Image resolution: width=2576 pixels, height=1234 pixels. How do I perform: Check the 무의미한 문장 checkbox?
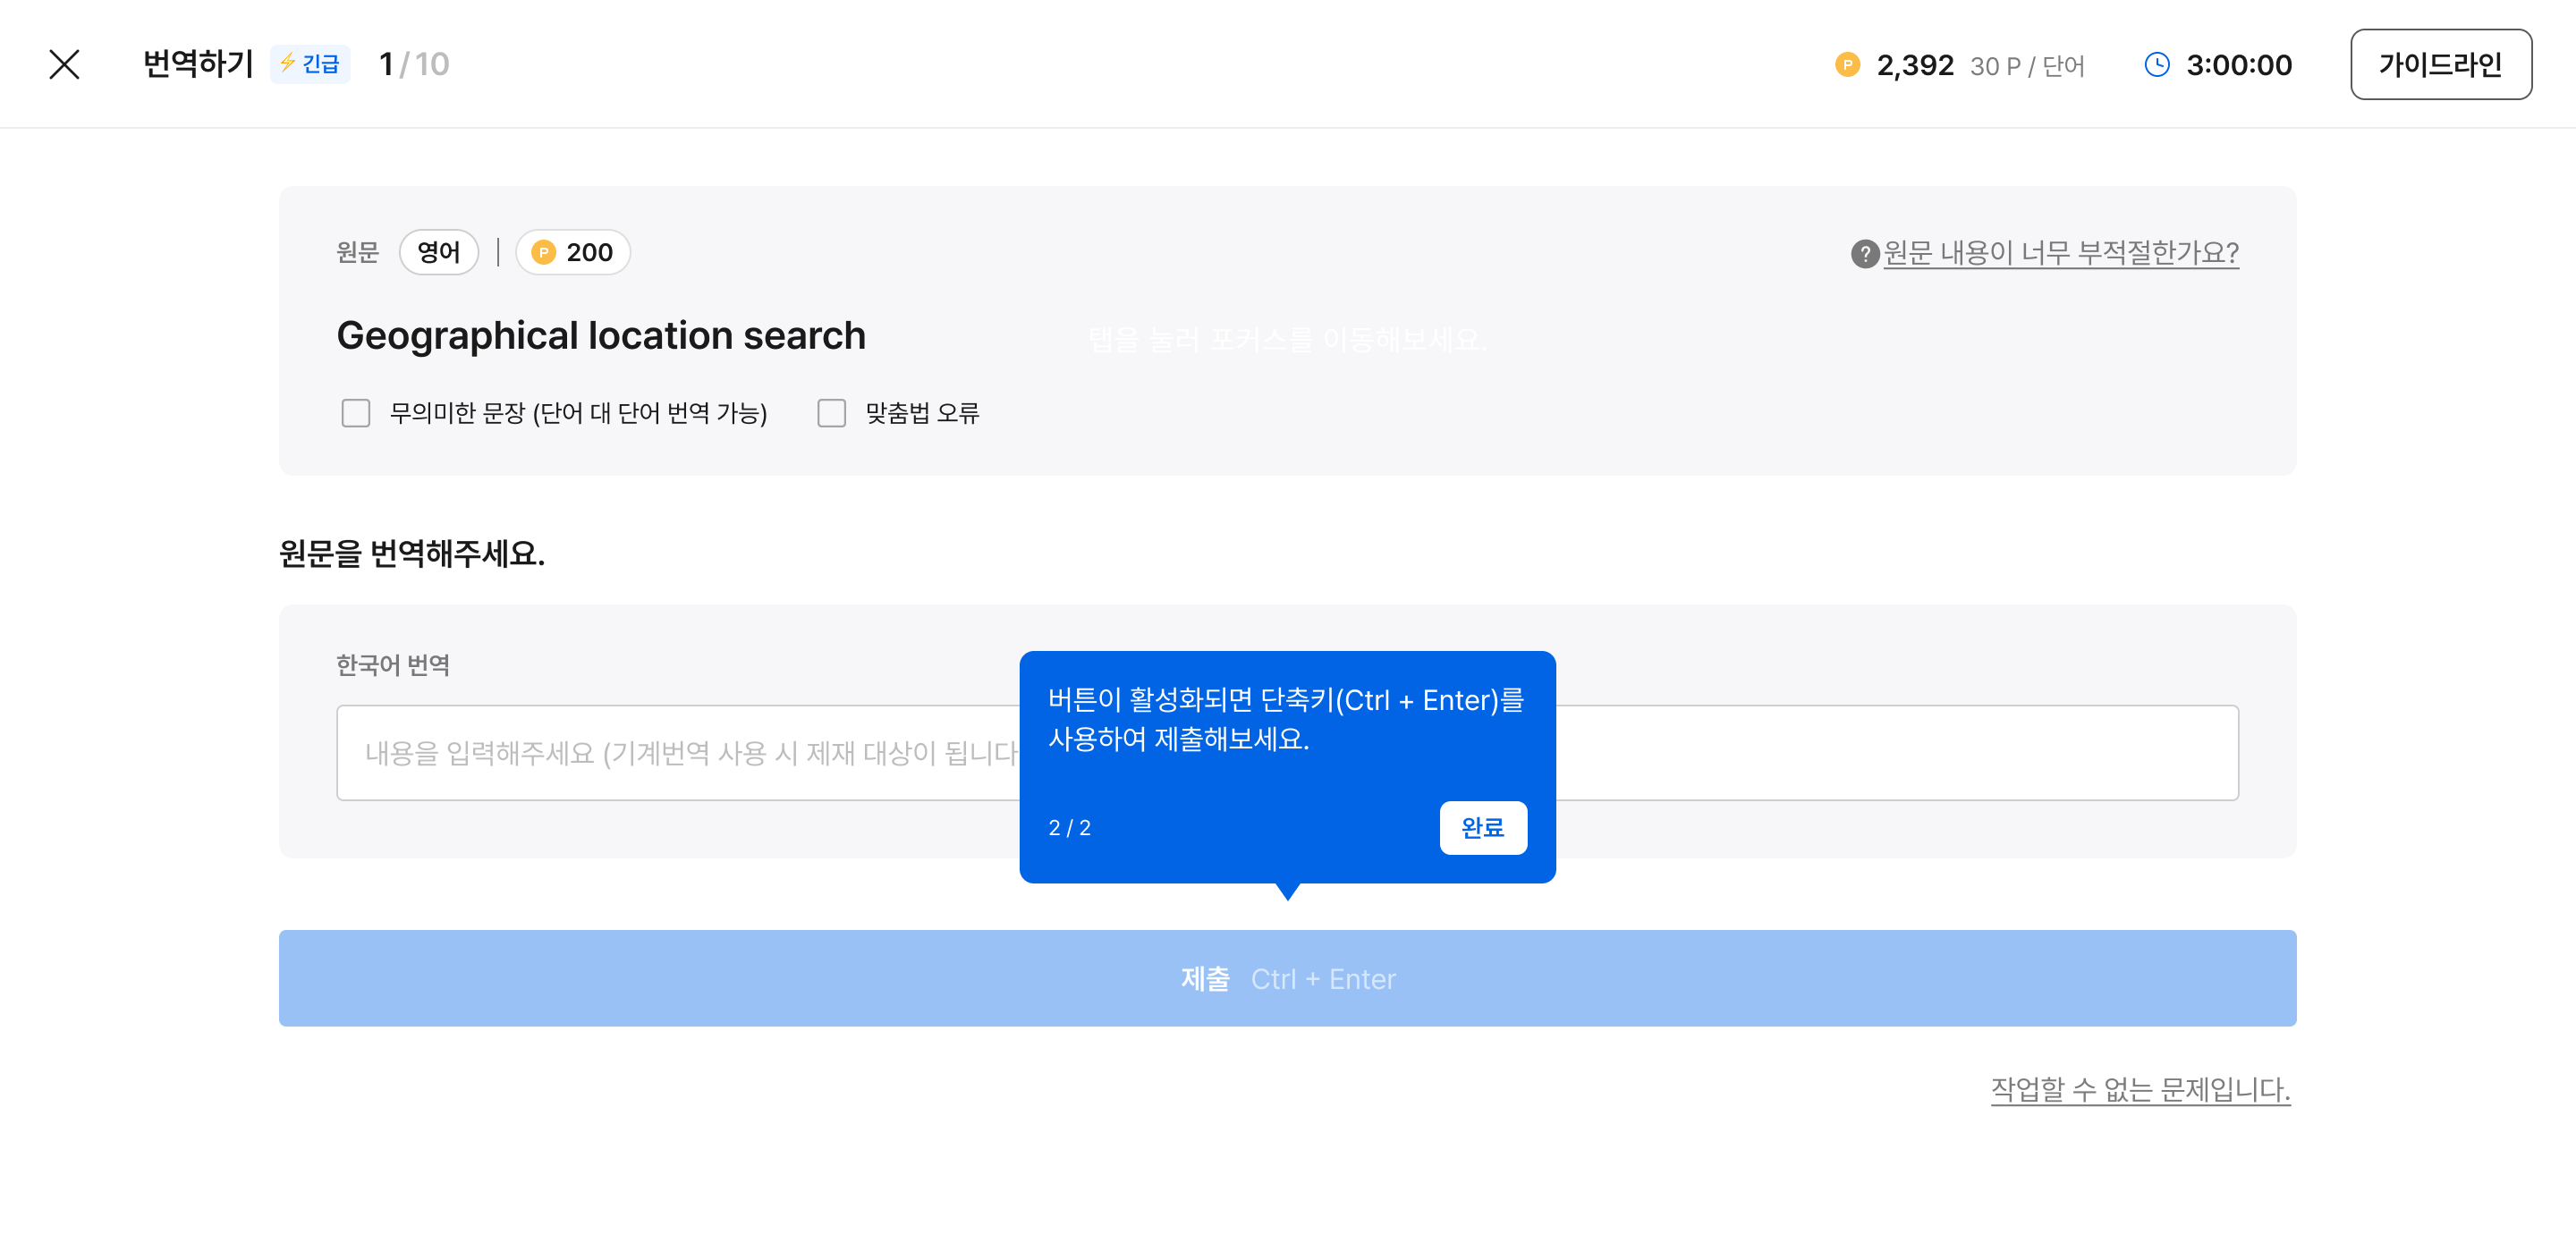click(x=356, y=413)
